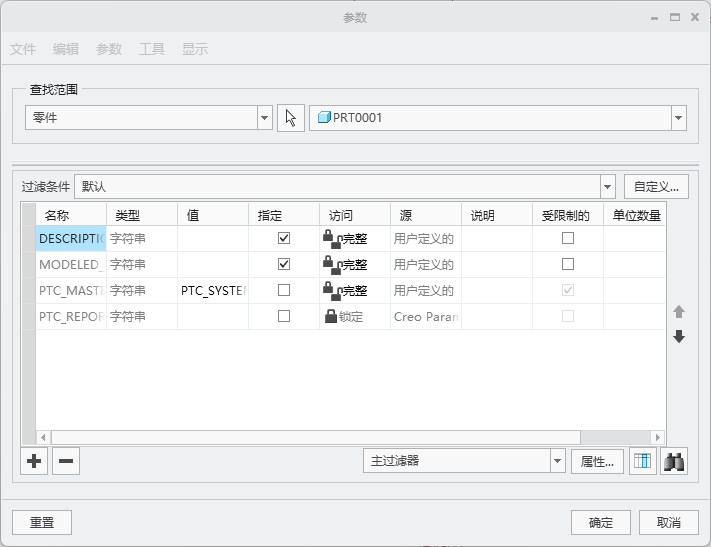The height and width of the screenshot is (547, 711).
Task: Click full access lock icon in PTC_MASTE row
Action: (332, 290)
